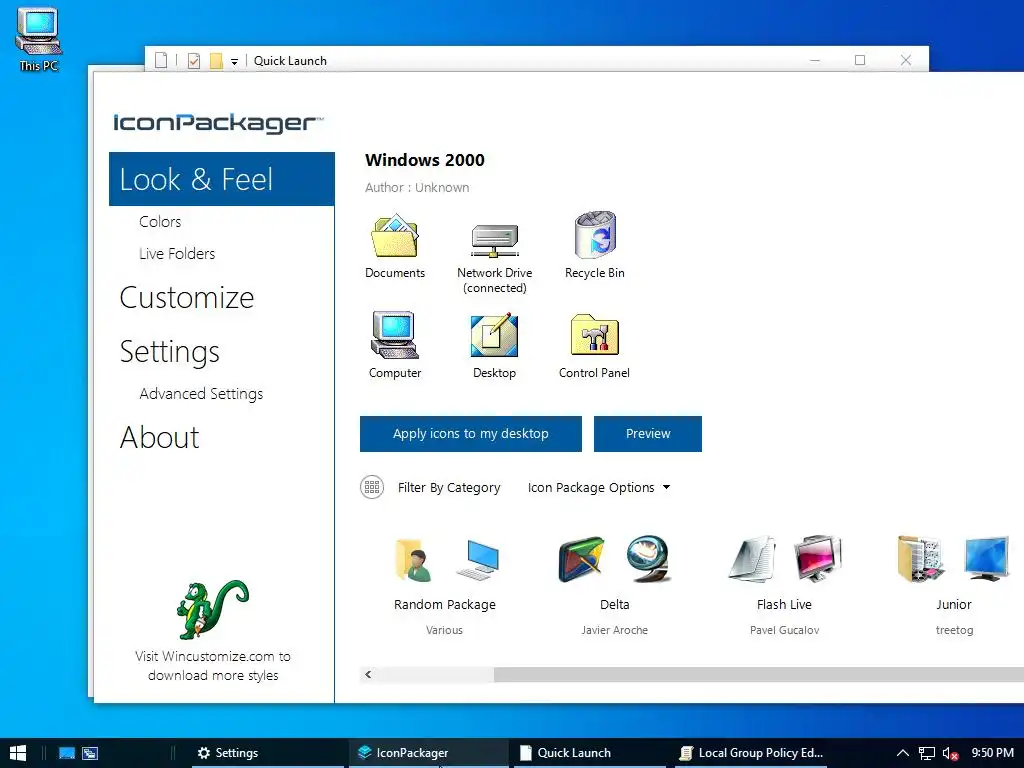Click the Recycle Bin icon preview
Image resolution: width=1024 pixels, height=768 pixels.
pos(595,235)
